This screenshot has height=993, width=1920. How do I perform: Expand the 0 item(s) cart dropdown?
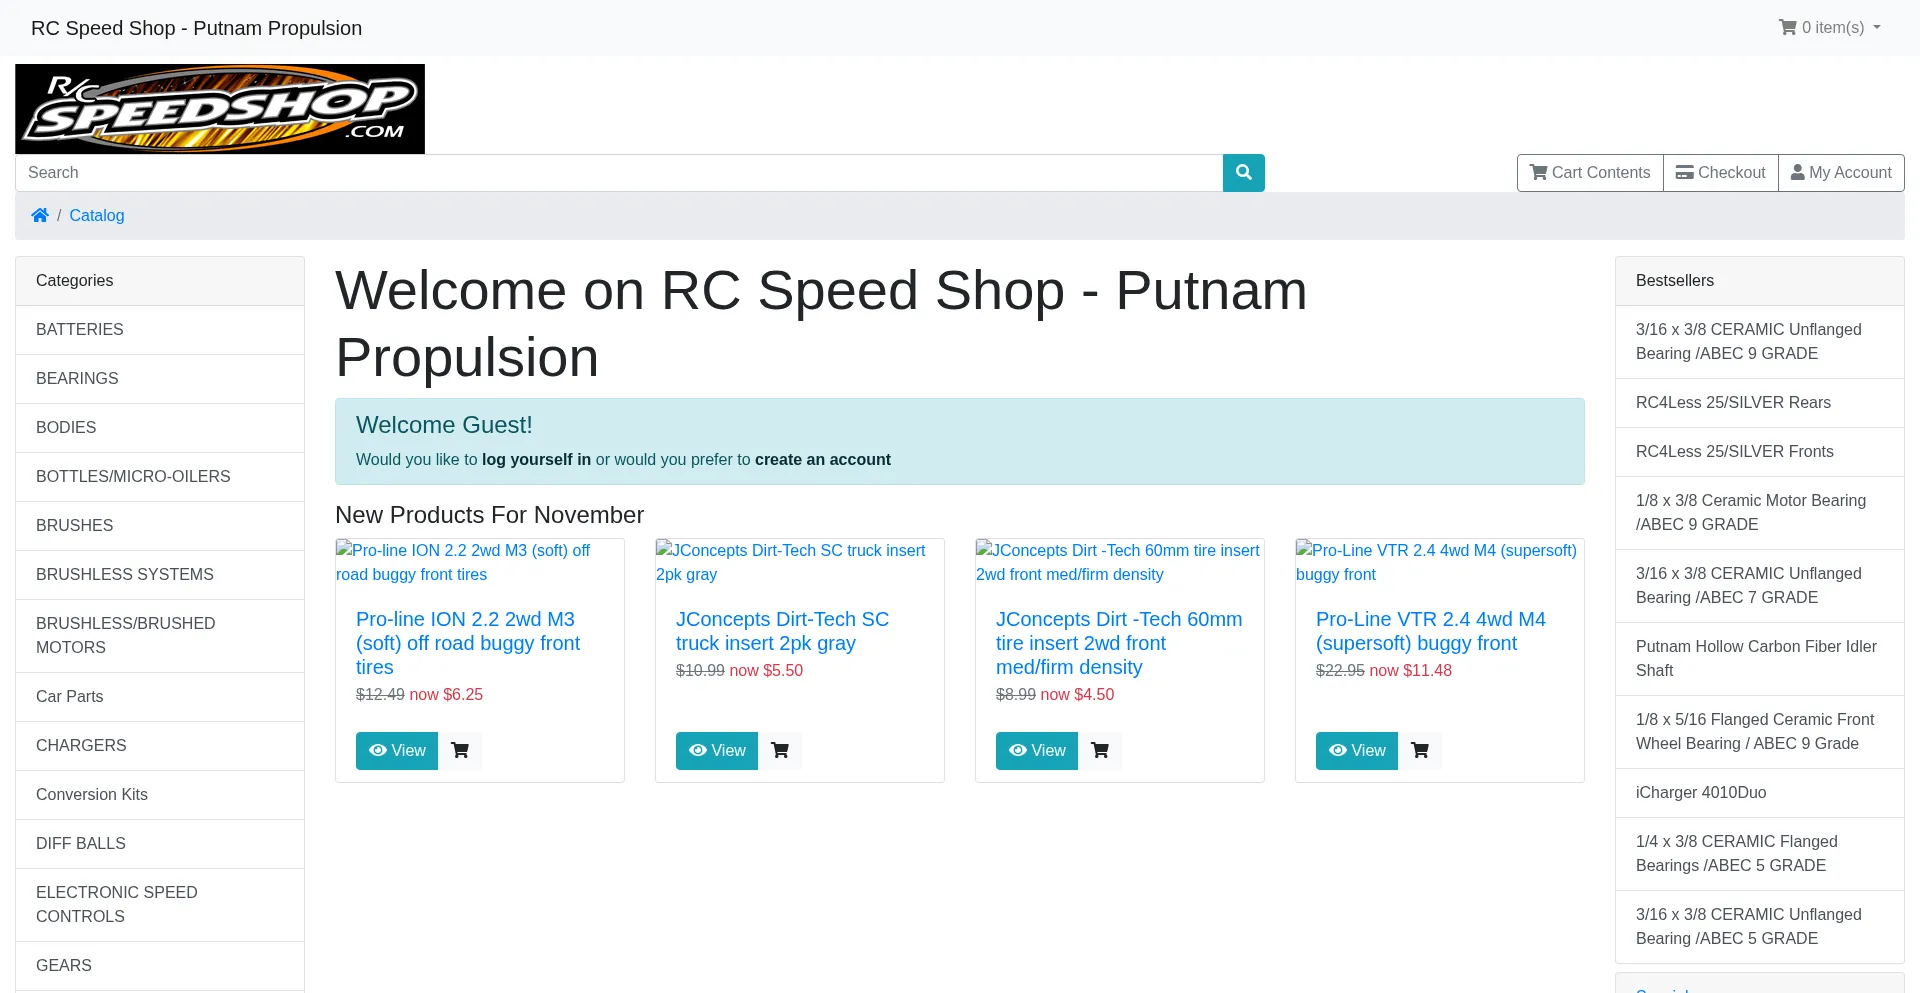tap(1829, 28)
